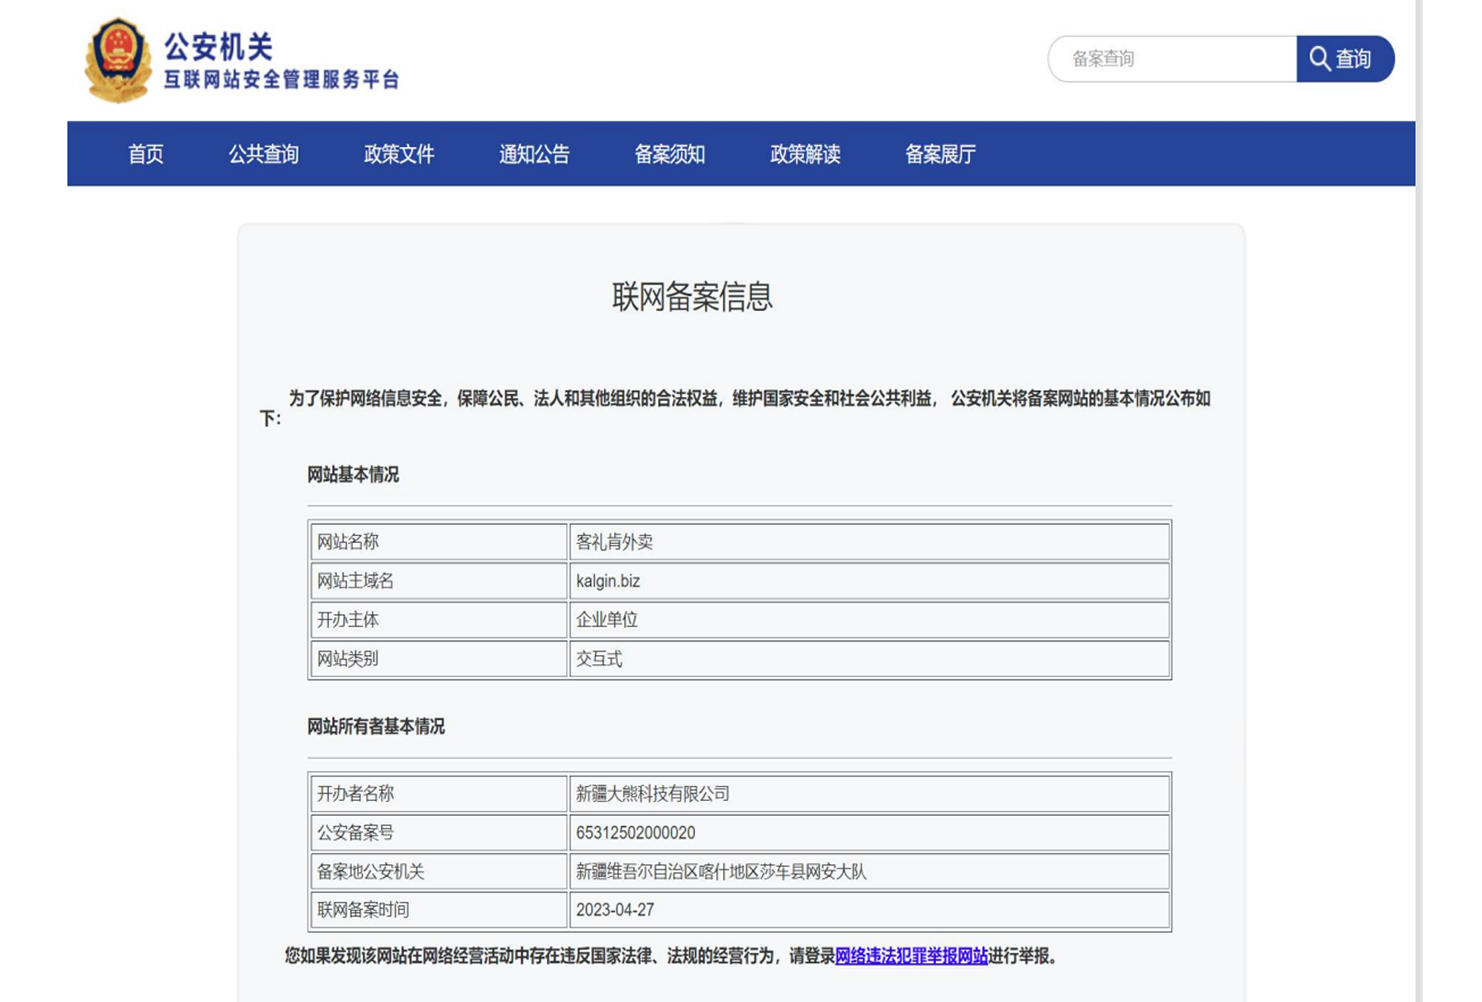The width and height of the screenshot is (1482, 1002).
Task: Click the police badge emblem logo
Action: 118,60
